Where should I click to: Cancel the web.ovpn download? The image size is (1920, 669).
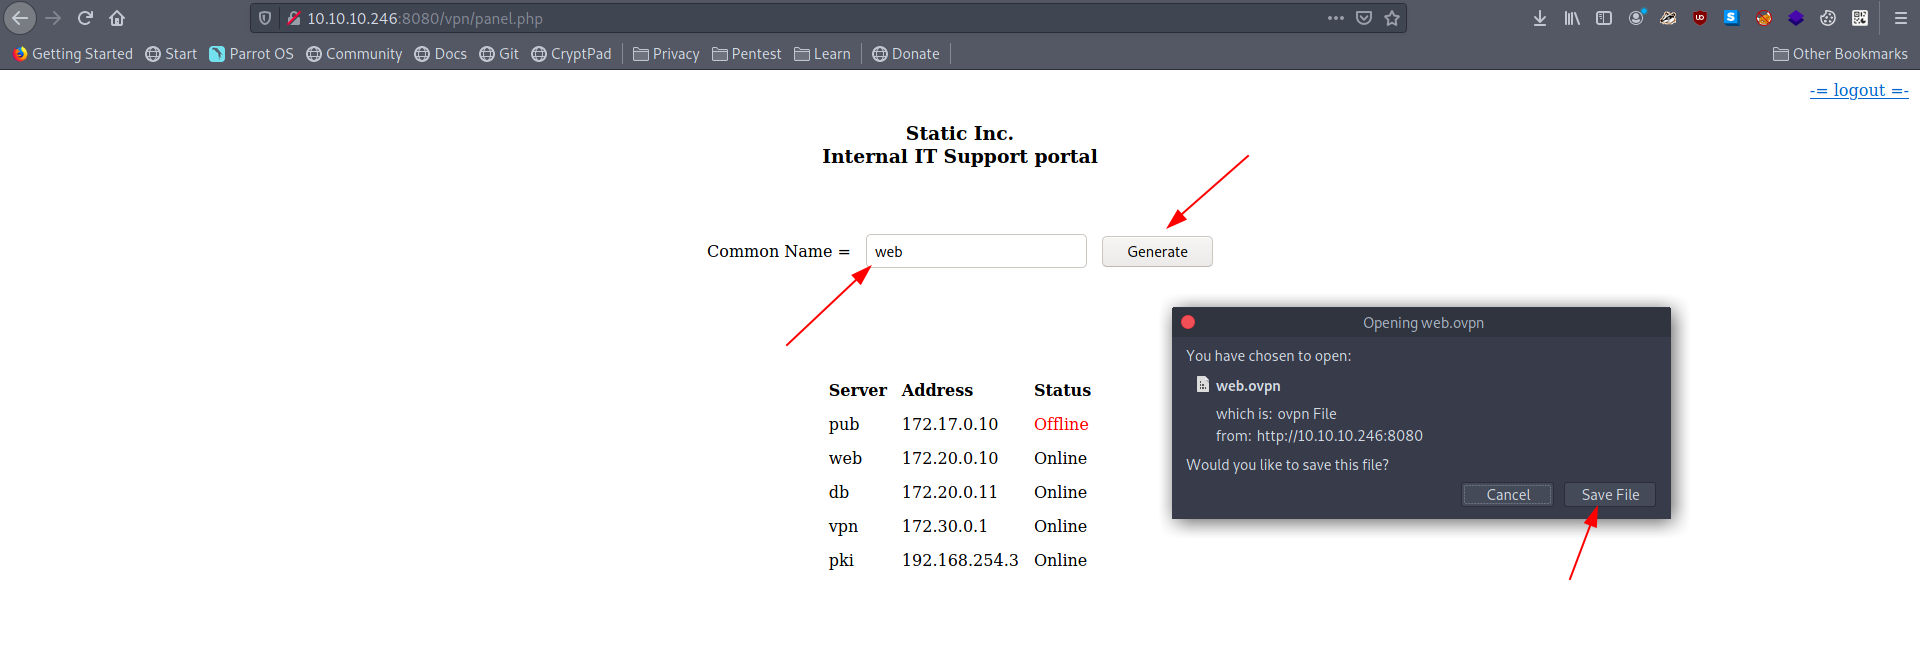(x=1507, y=495)
